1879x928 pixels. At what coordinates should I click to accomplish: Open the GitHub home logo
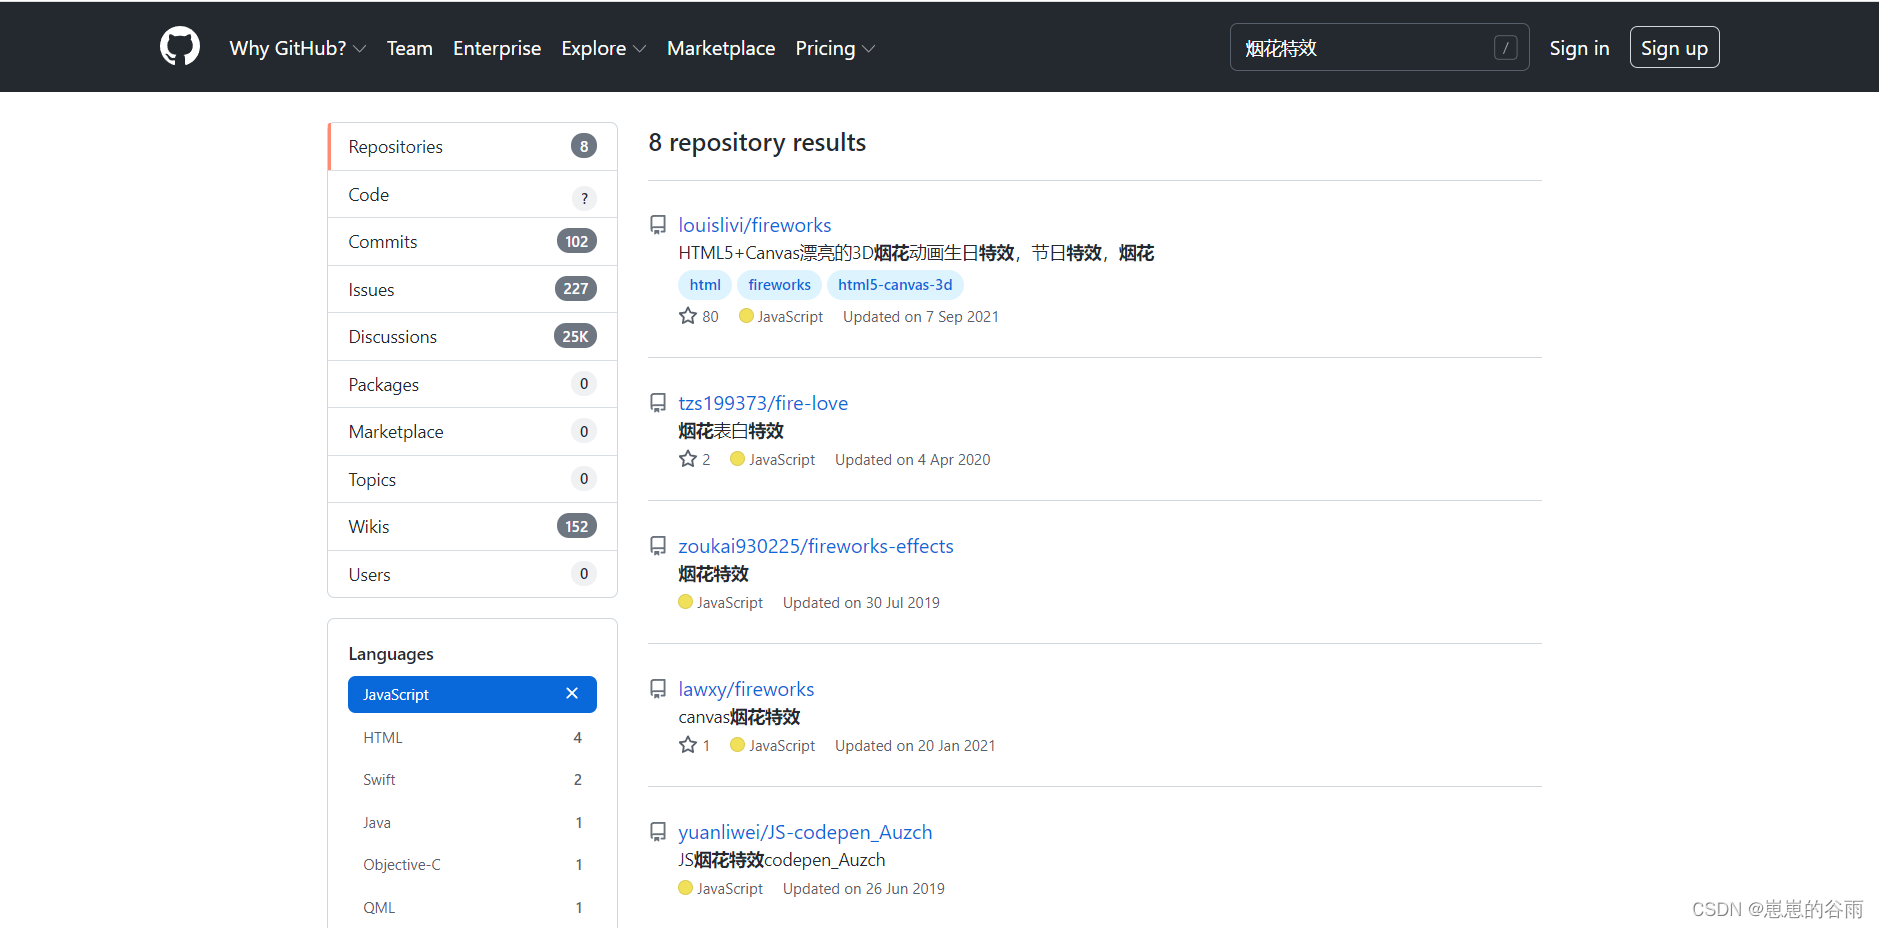(180, 47)
